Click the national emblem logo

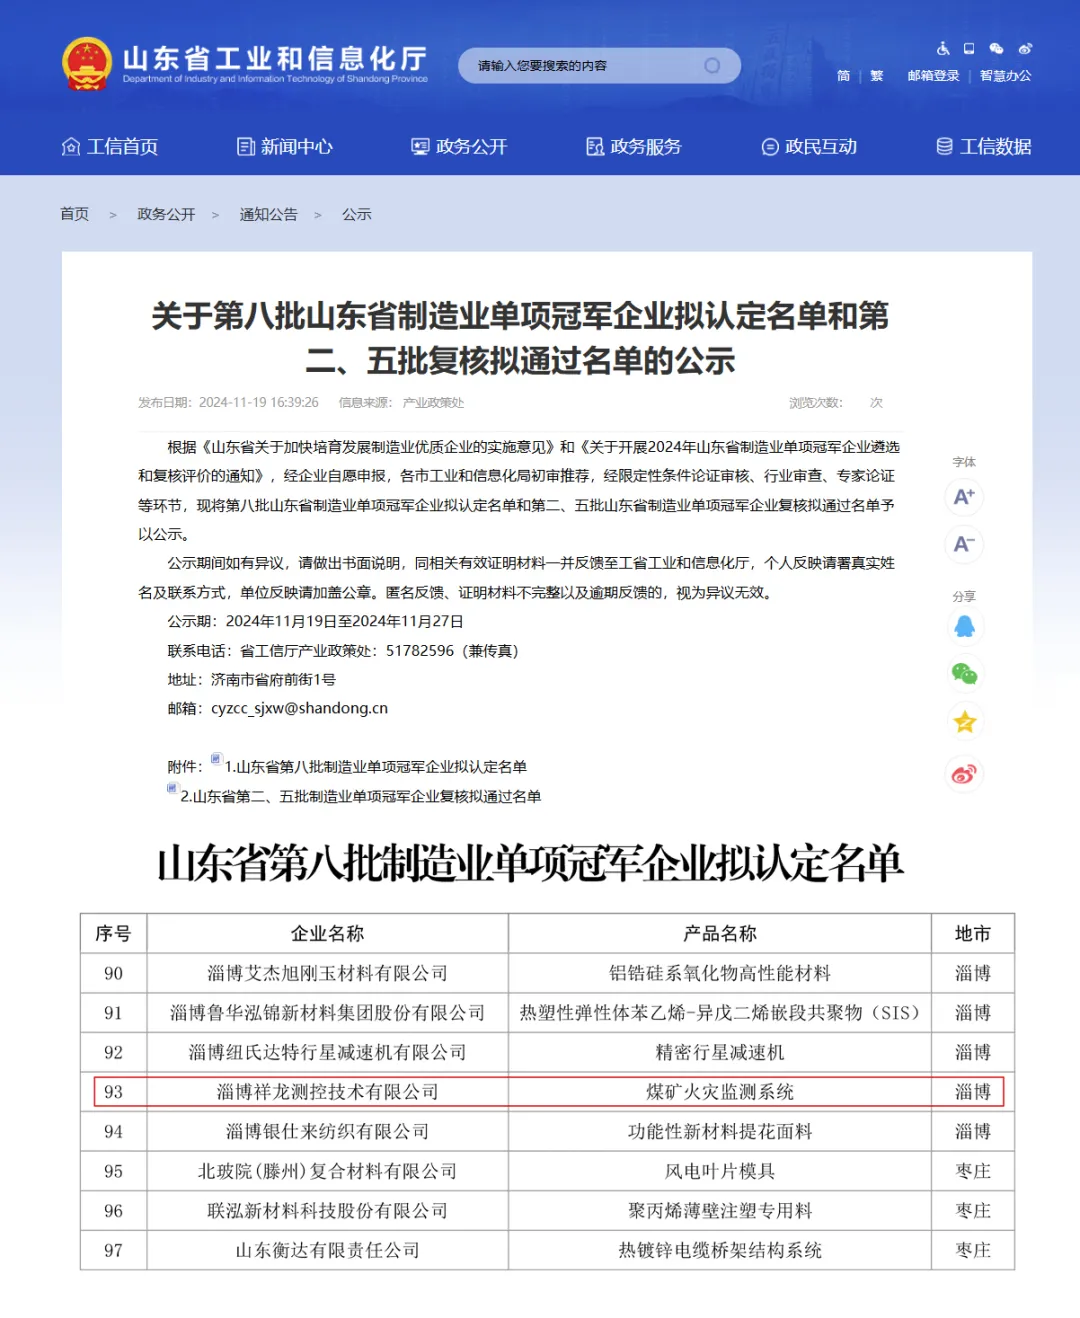click(87, 64)
